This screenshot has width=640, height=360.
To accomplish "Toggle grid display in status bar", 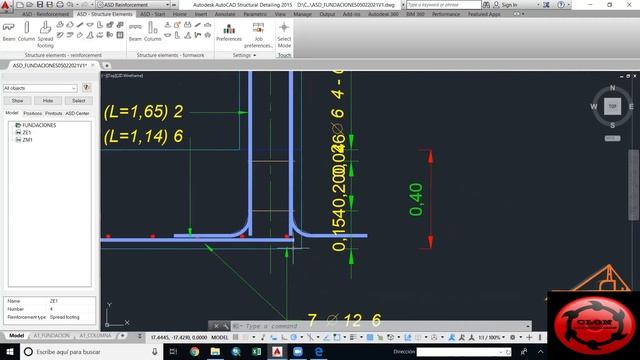I will [x=236, y=337].
